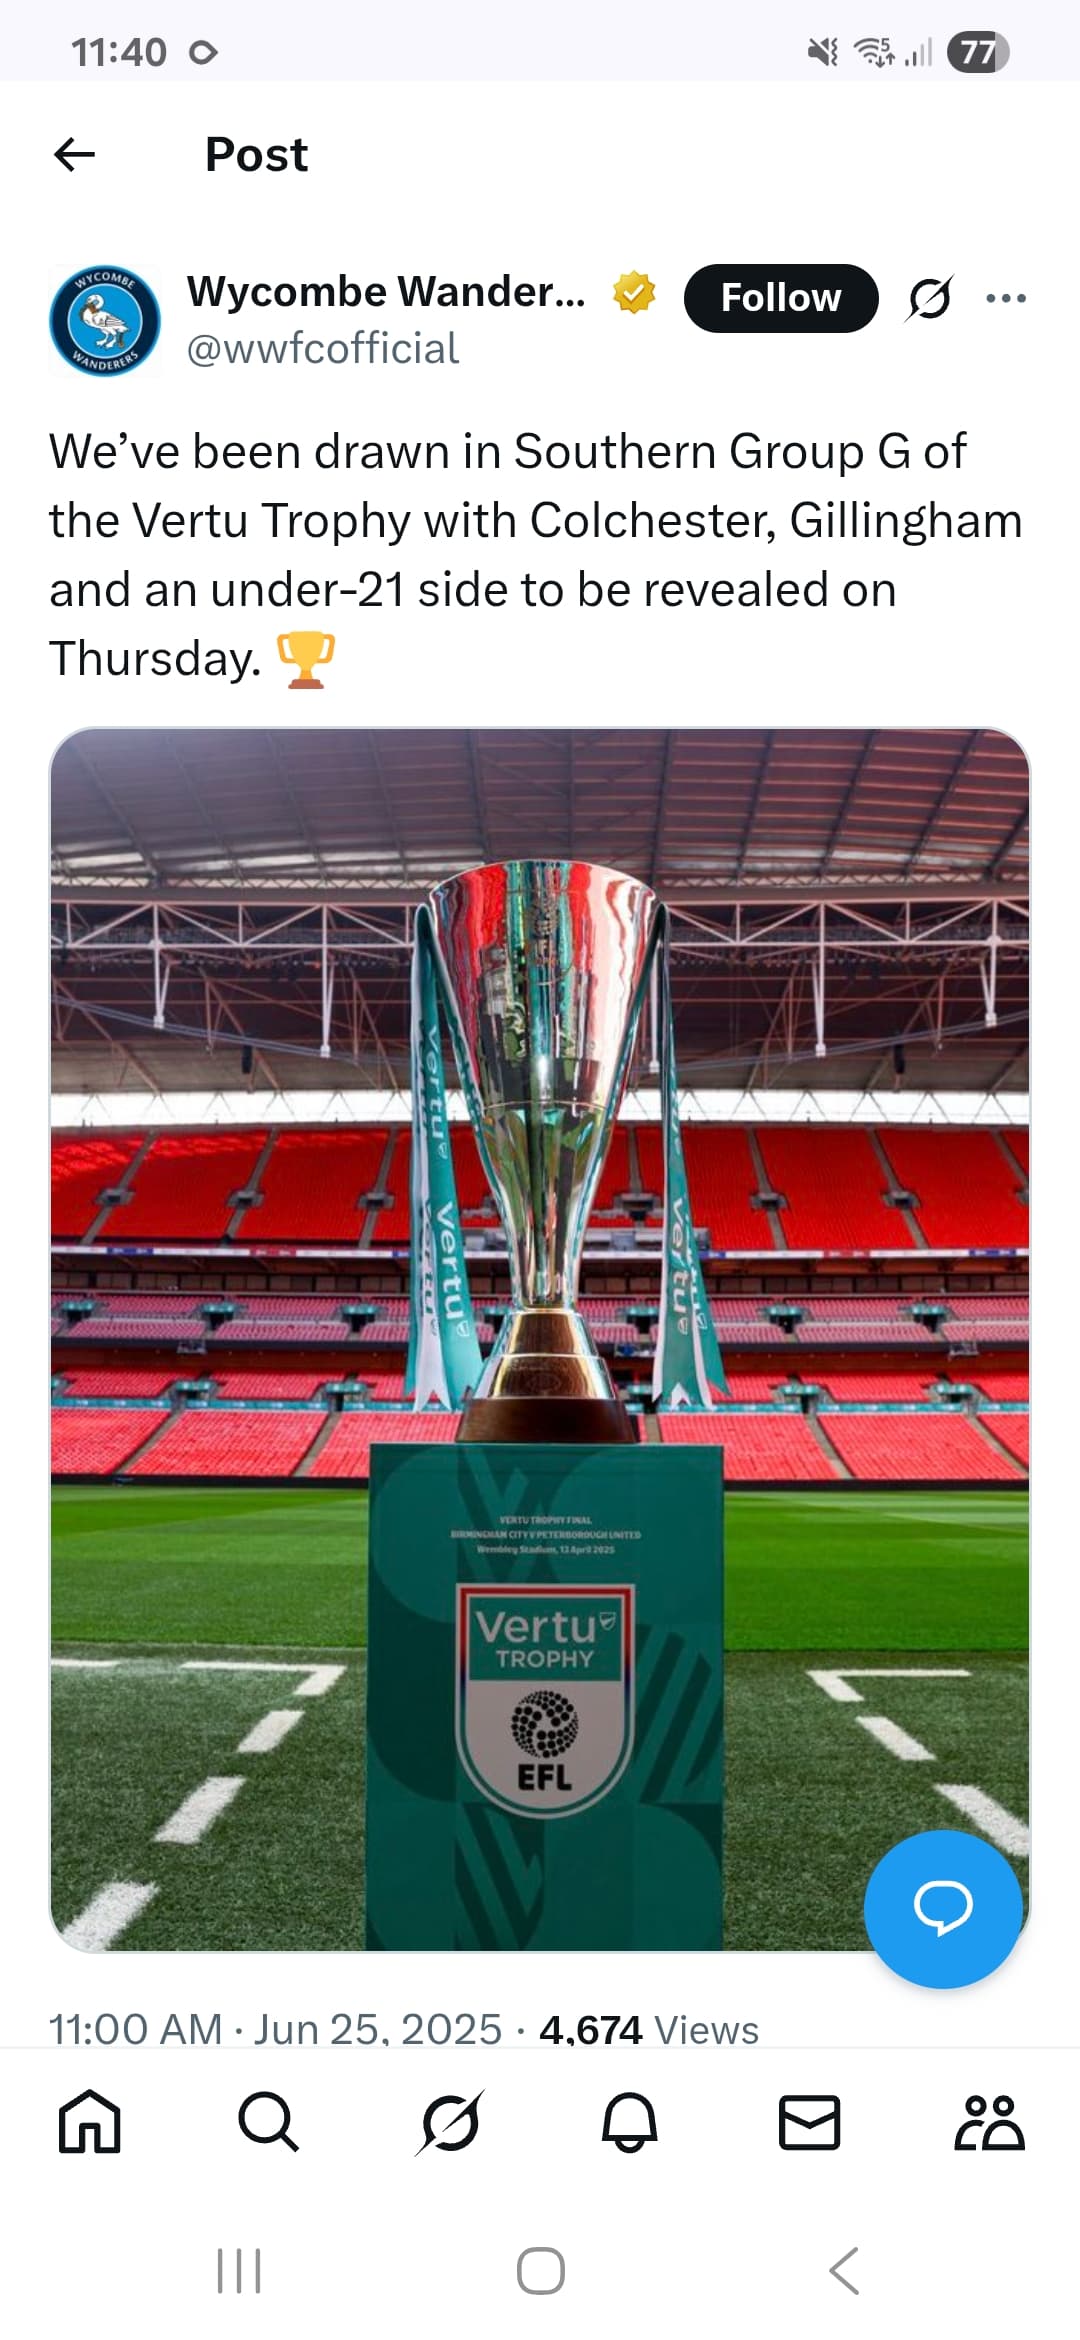The image size is (1080, 2340).
Task: Open the Vertu Trophy photo
Action: (x=540, y=1339)
